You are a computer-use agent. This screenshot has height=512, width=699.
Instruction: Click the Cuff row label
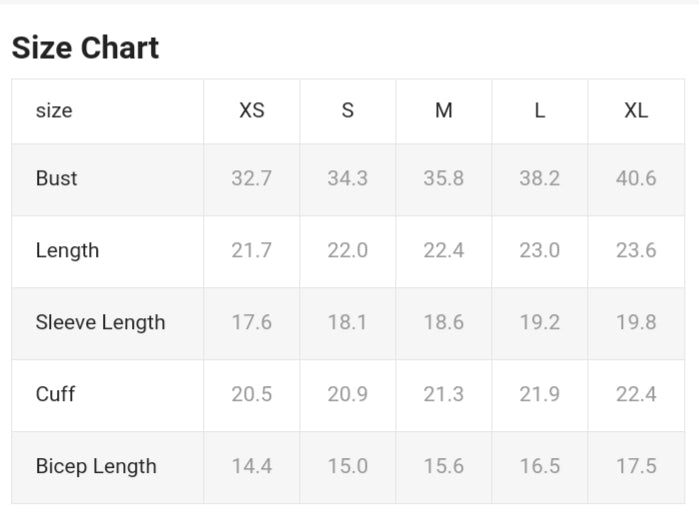click(x=55, y=394)
